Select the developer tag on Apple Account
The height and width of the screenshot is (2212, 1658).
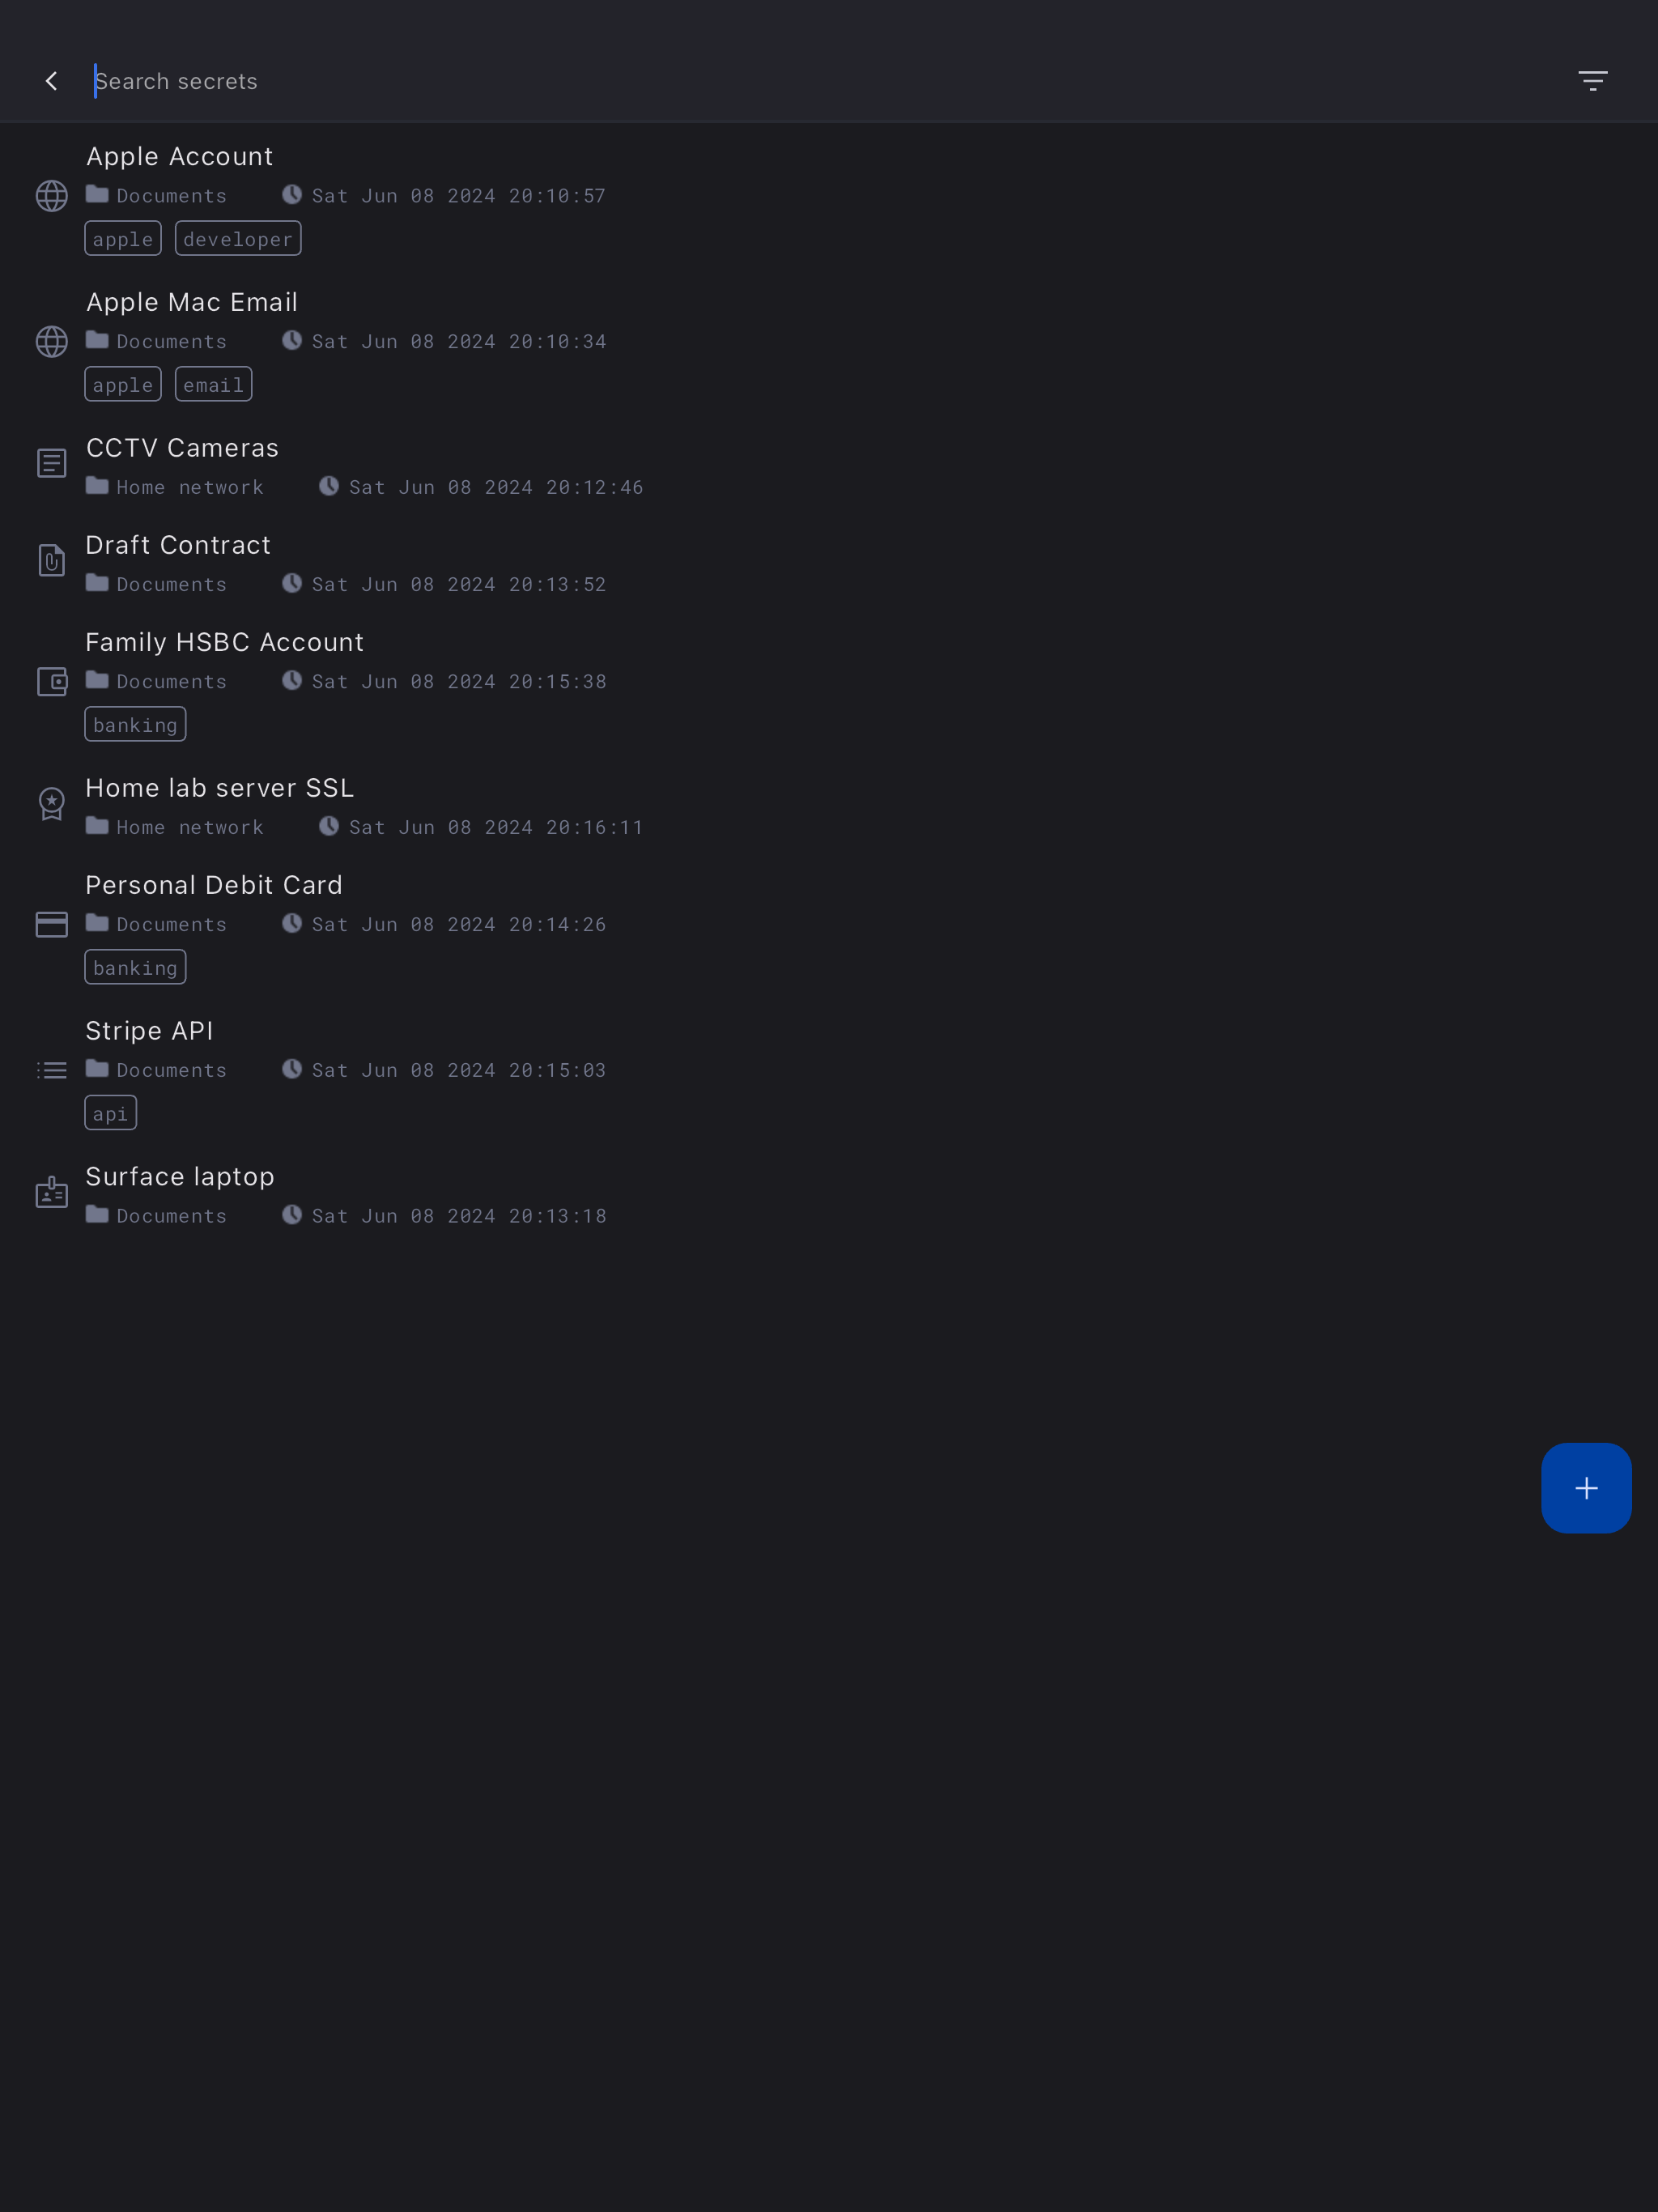point(238,239)
